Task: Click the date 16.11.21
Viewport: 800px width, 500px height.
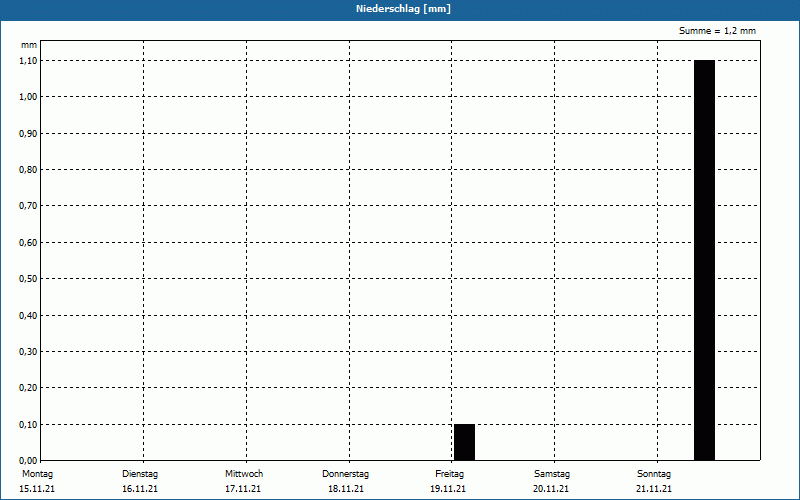Action: click(x=140, y=489)
